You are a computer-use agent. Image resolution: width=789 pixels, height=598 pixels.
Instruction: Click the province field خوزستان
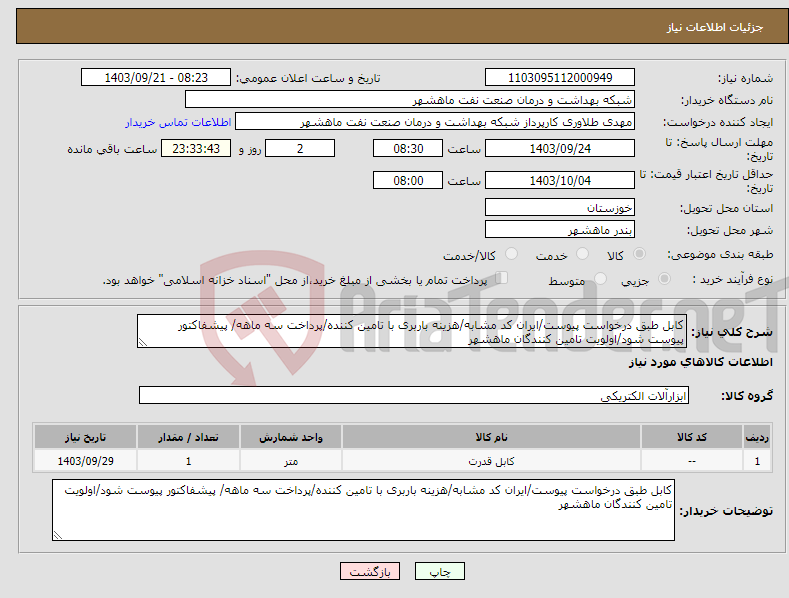click(x=560, y=207)
